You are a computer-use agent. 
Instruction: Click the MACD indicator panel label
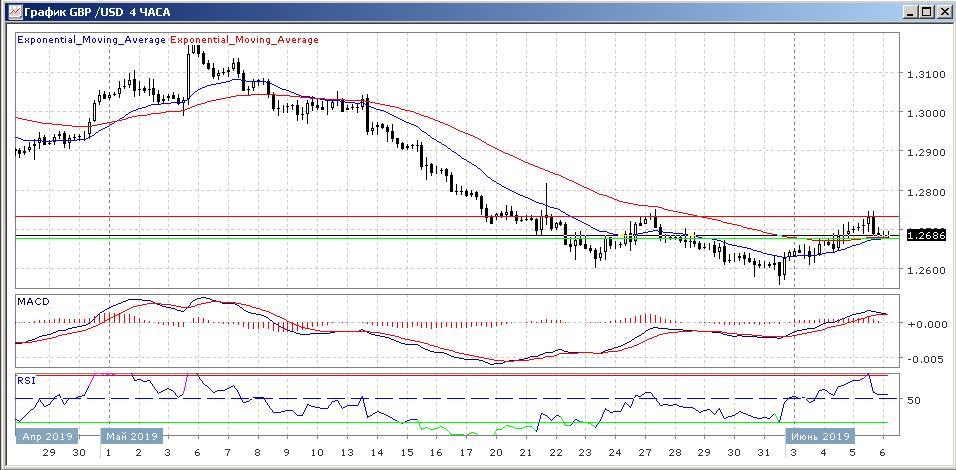click(33, 301)
